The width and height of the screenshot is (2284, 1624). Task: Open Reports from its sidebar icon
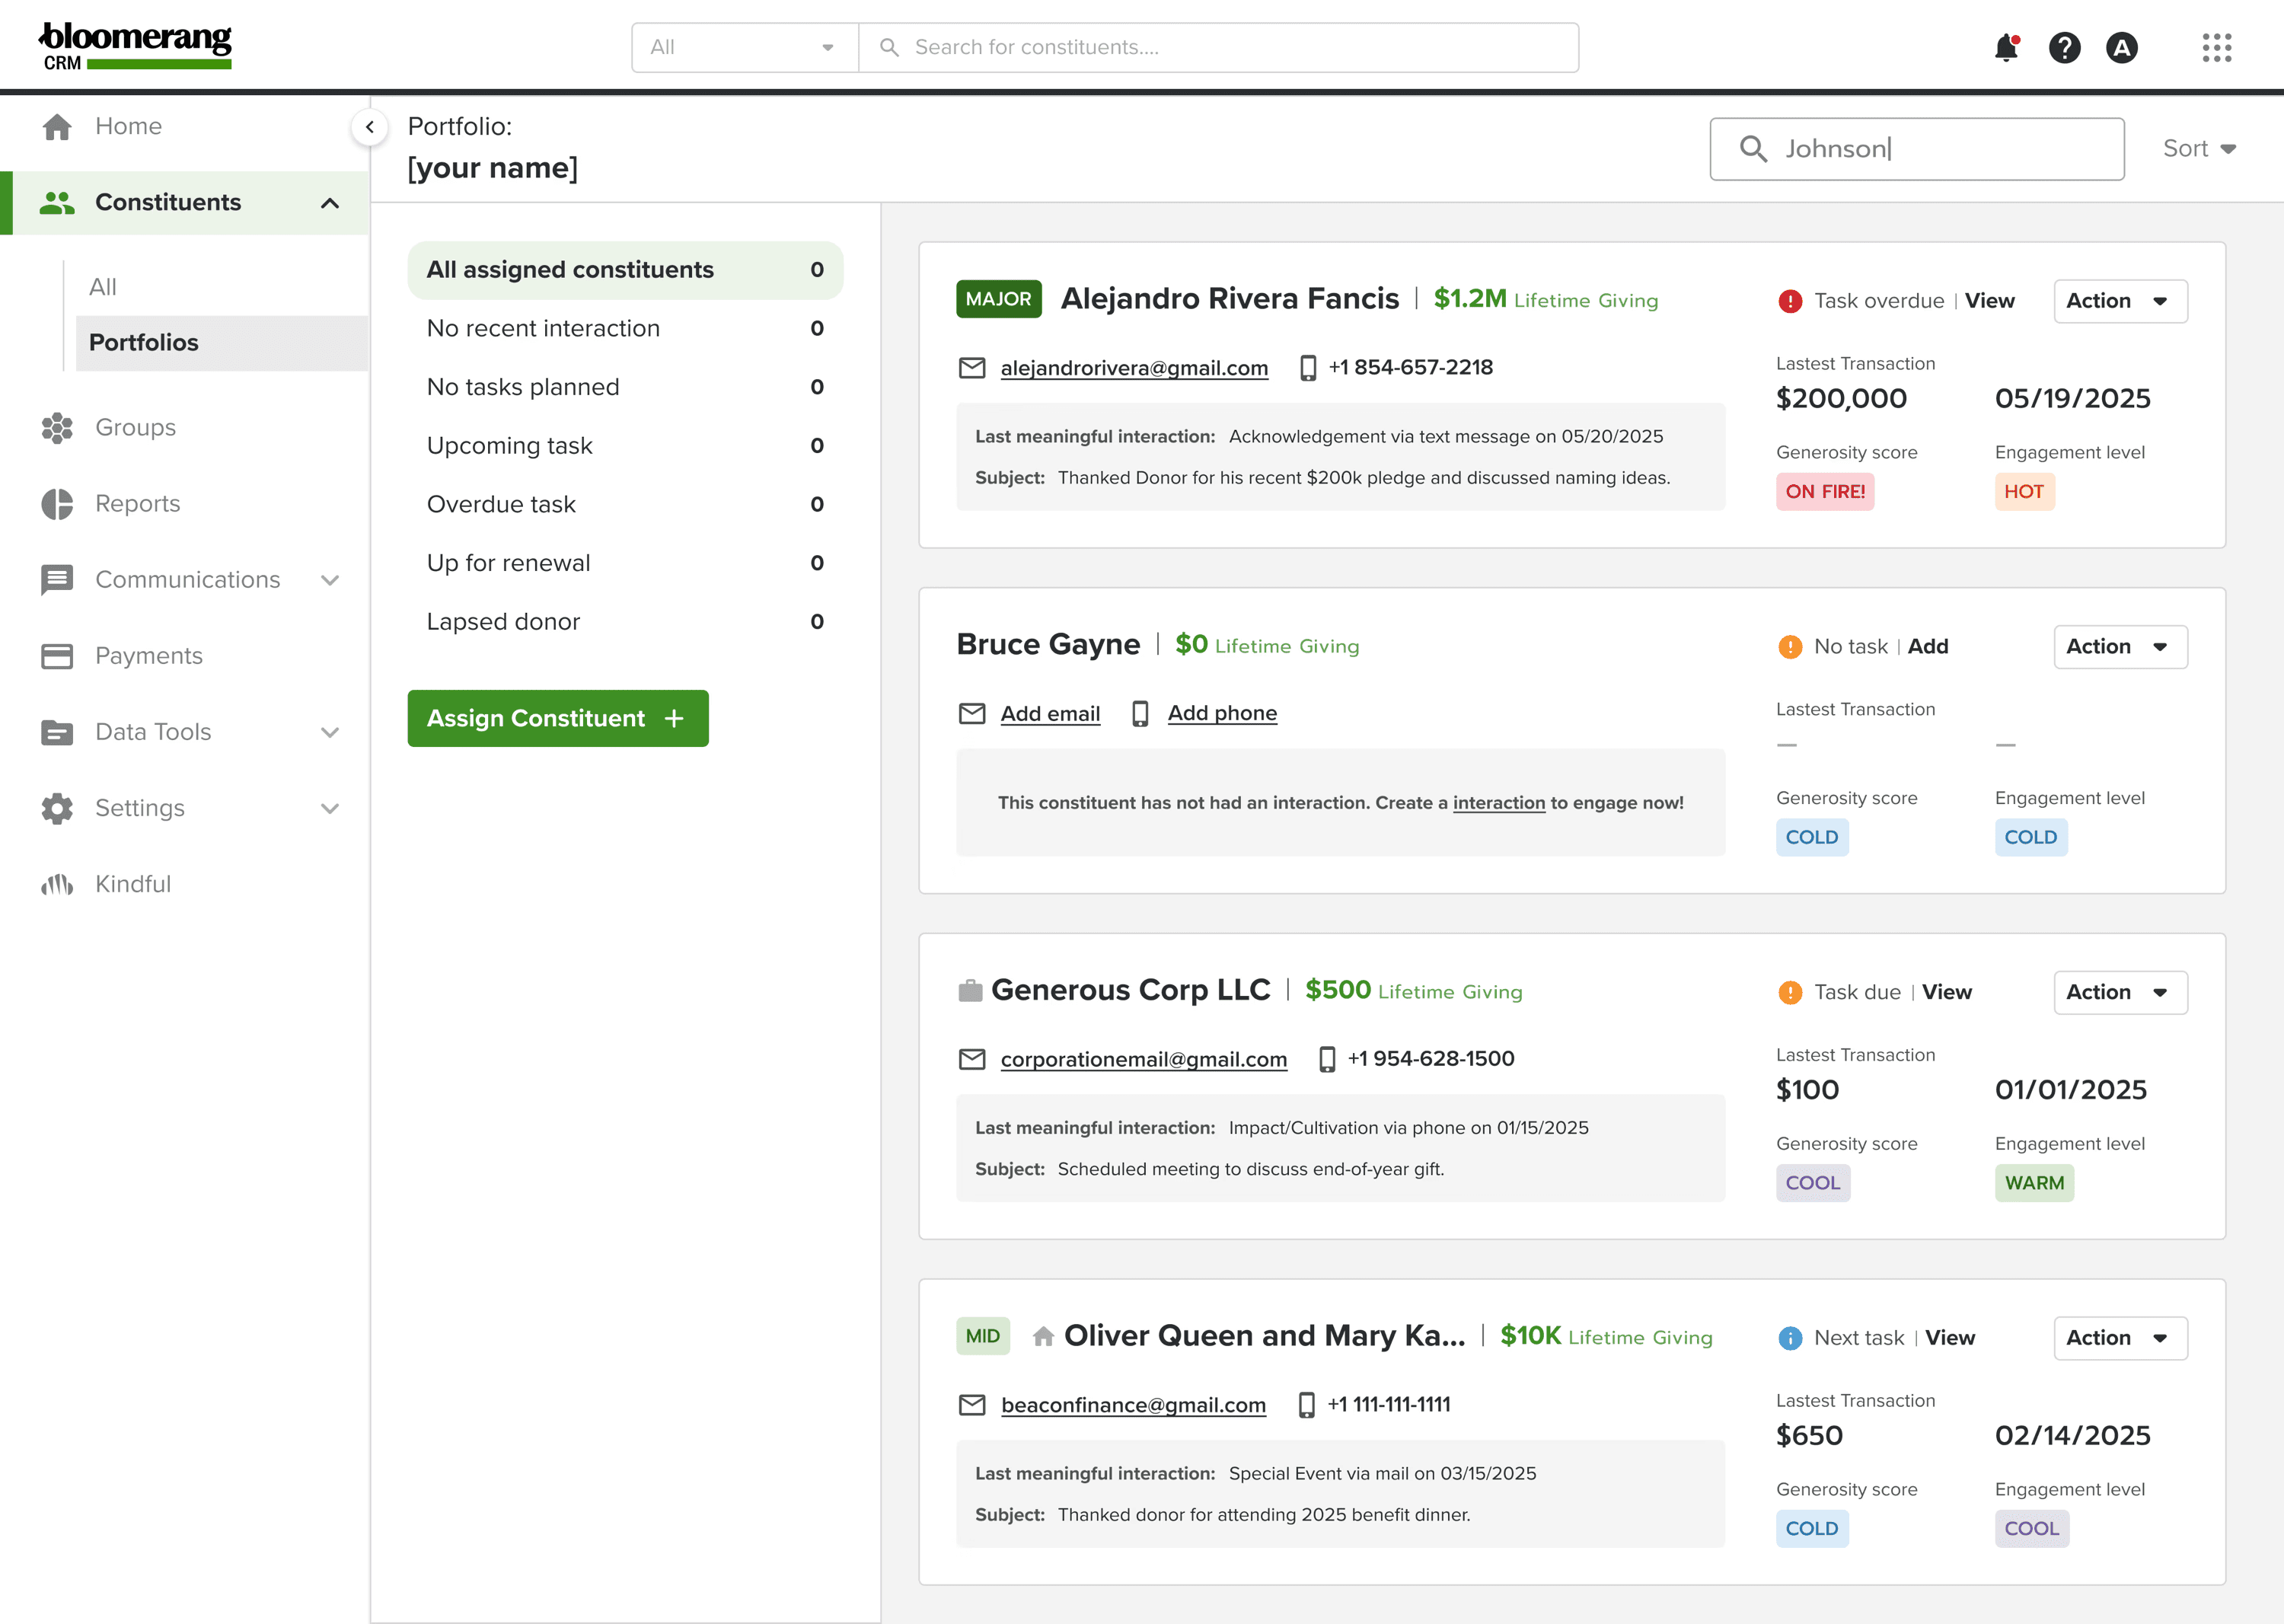[57, 503]
